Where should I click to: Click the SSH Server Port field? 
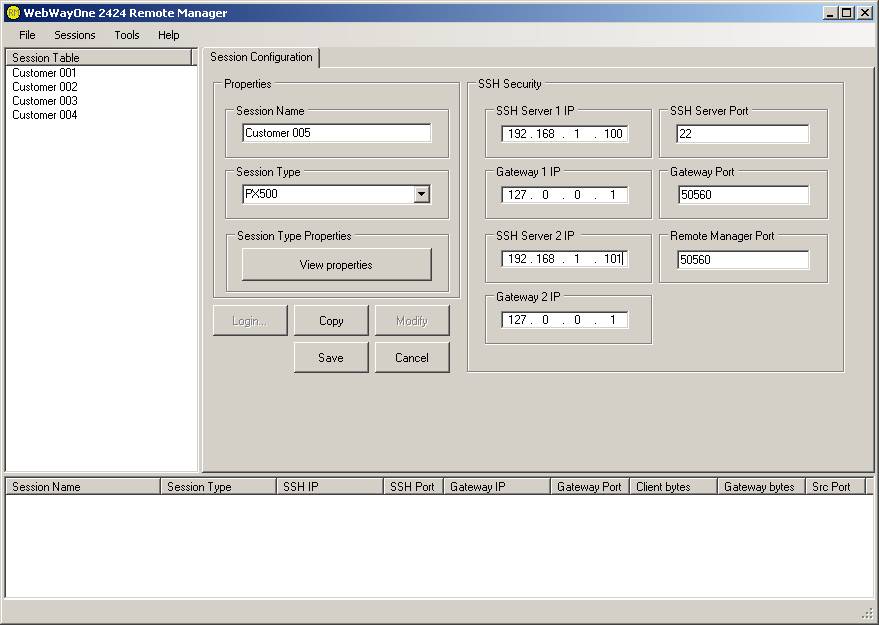(742, 134)
